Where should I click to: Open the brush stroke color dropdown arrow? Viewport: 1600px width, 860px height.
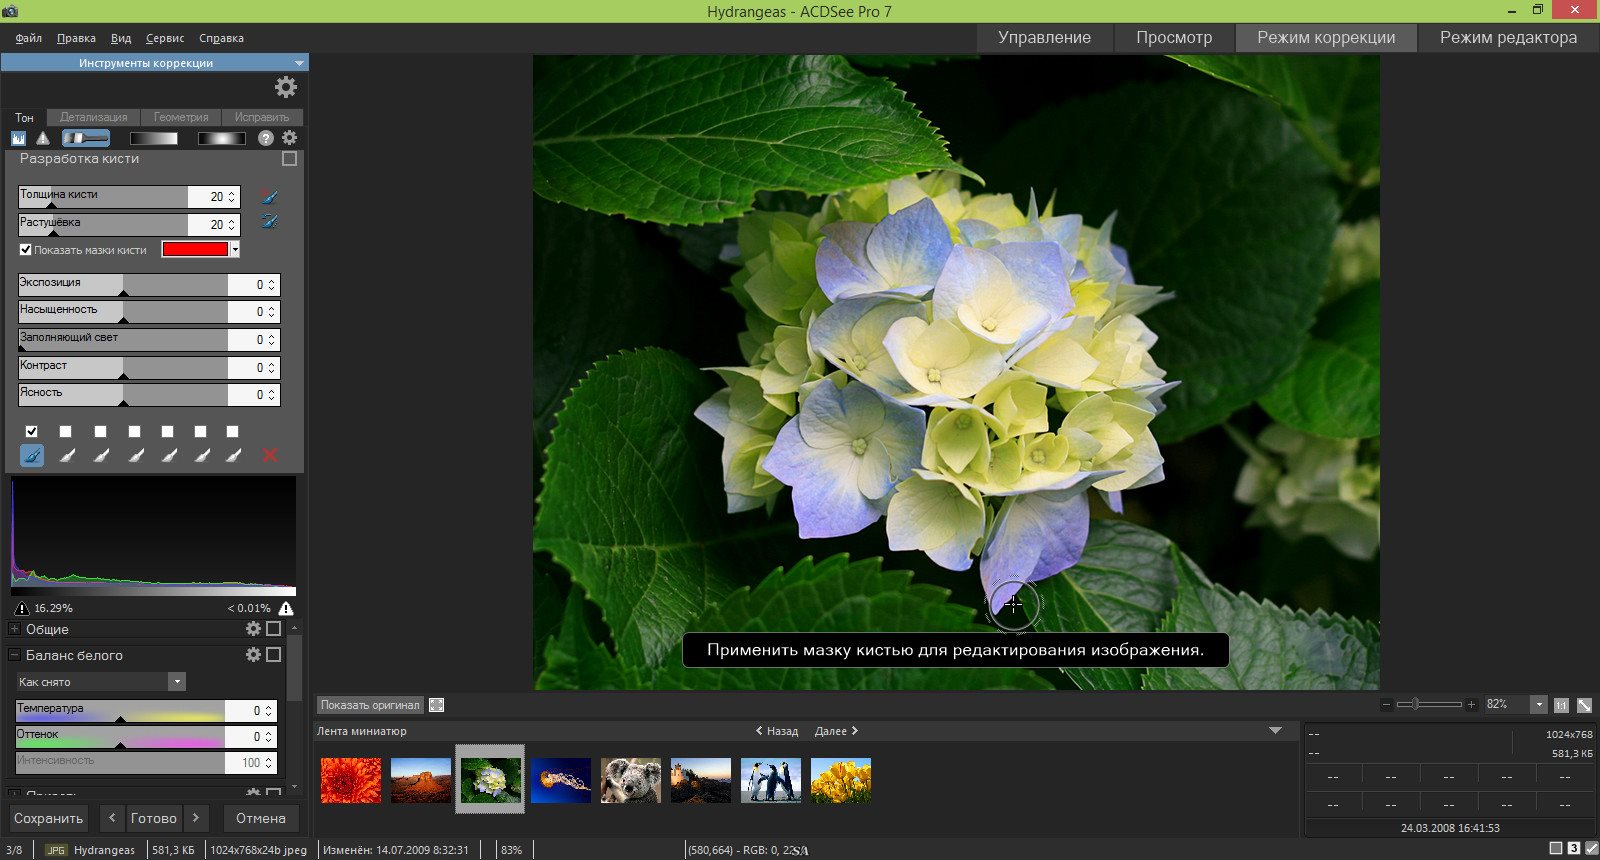[235, 250]
